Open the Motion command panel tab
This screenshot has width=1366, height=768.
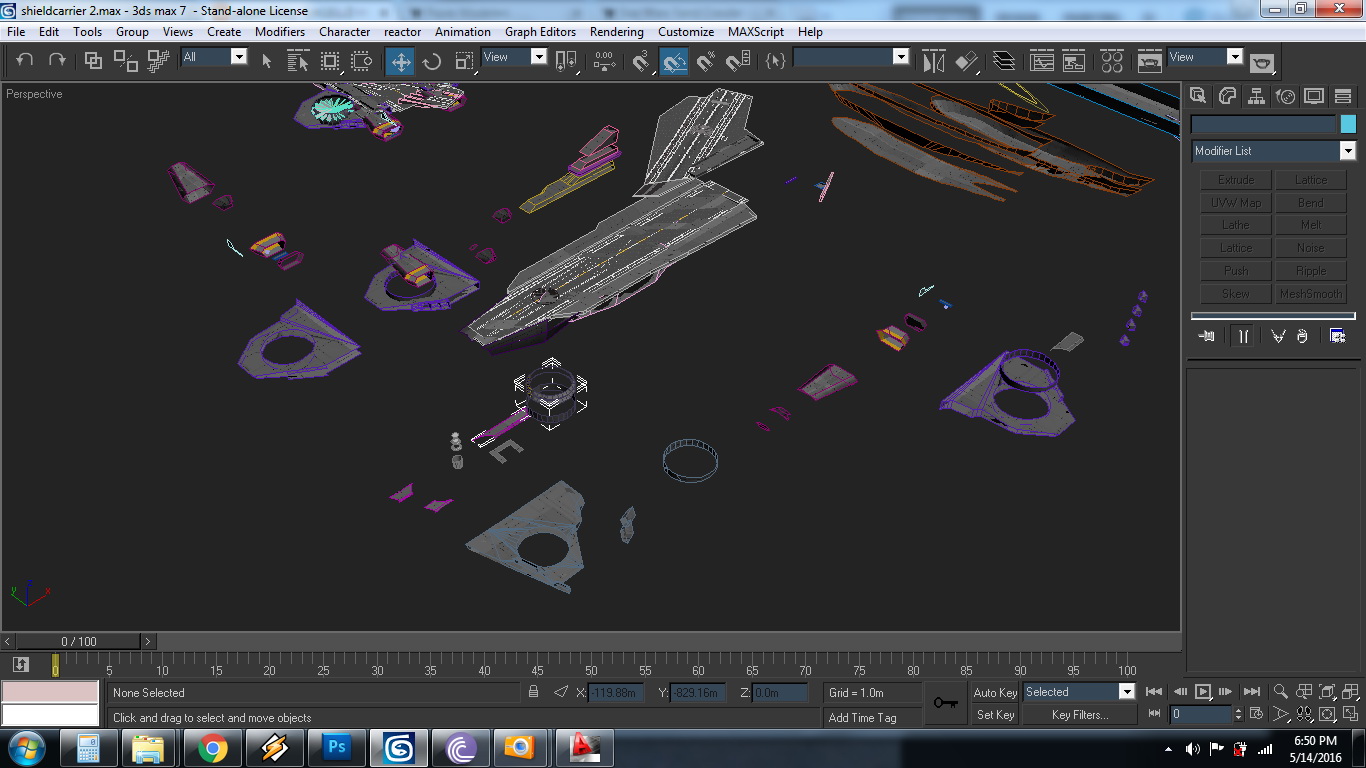[x=1285, y=96]
